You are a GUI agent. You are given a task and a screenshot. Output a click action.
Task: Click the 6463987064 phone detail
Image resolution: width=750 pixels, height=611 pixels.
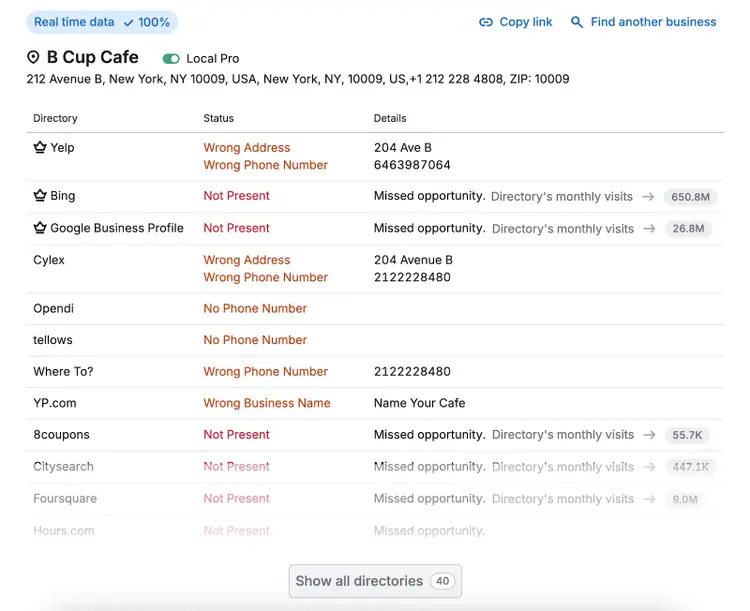pyautogui.click(x=412, y=165)
